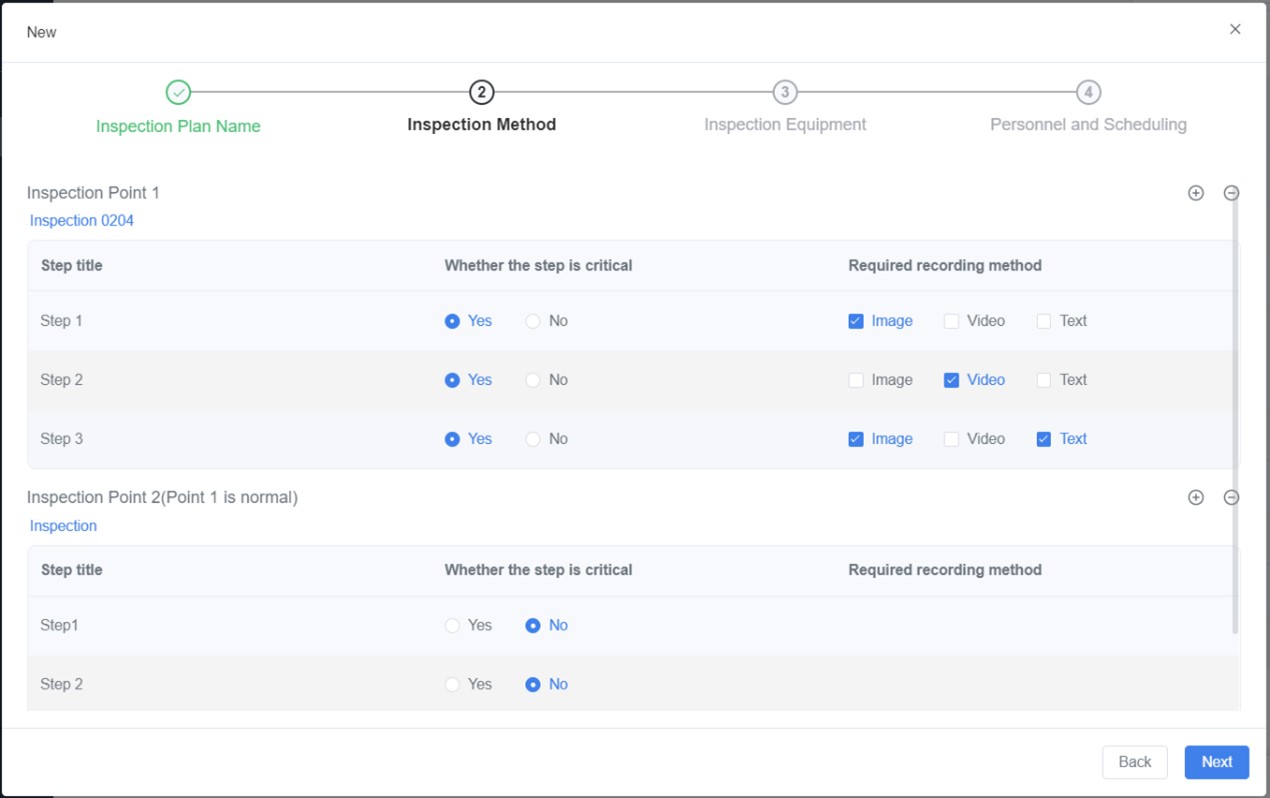Click the remove icon for Inspection Point 2
The height and width of the screenshot is (798, 1270).
(1232, 496)
